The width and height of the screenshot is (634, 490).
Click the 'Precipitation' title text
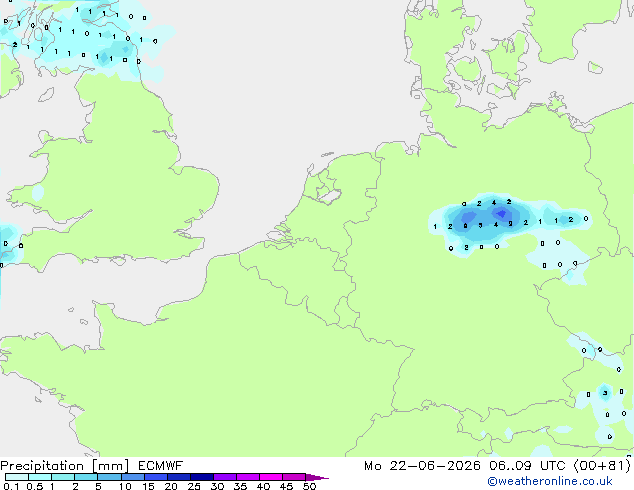42,466
